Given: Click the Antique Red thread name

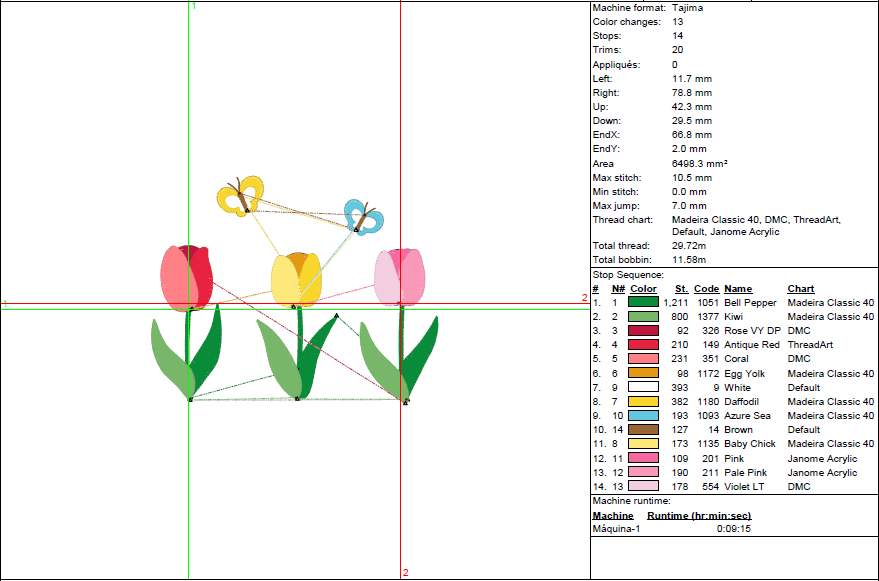Looking at the screenshot, I should (751, 345).
